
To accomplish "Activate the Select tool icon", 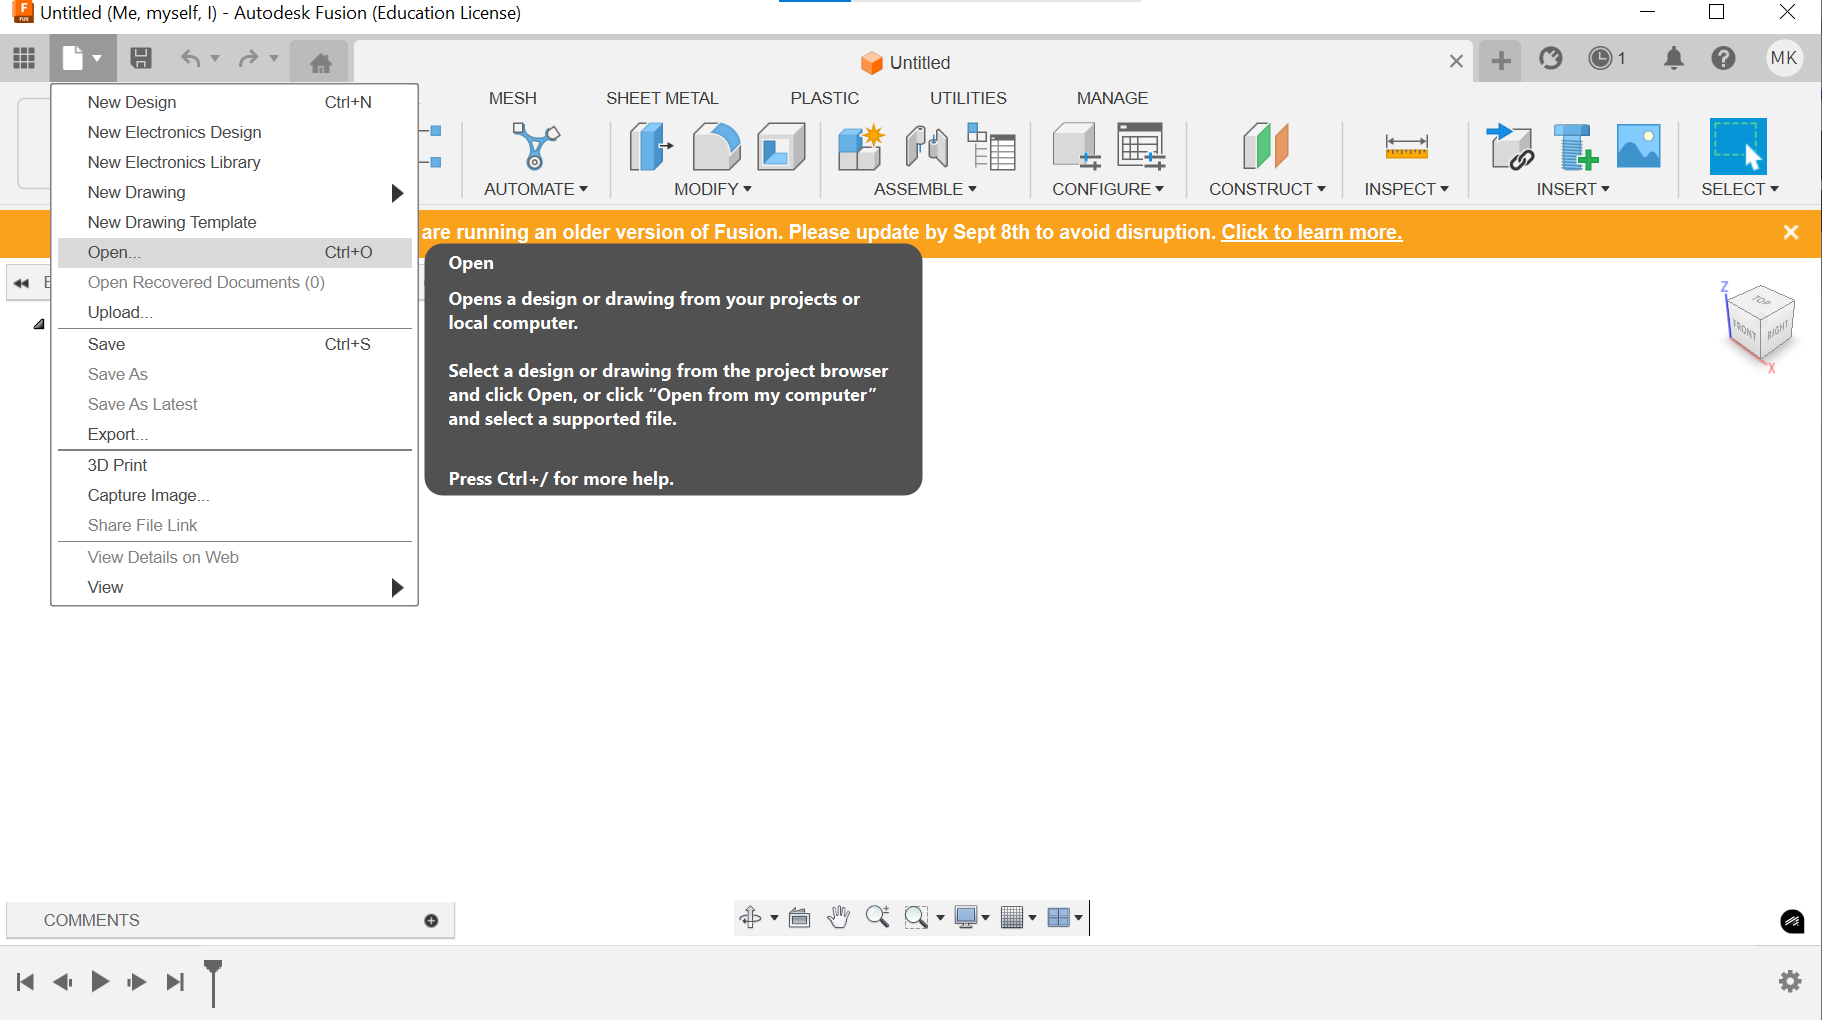I will click(1738, 146).
